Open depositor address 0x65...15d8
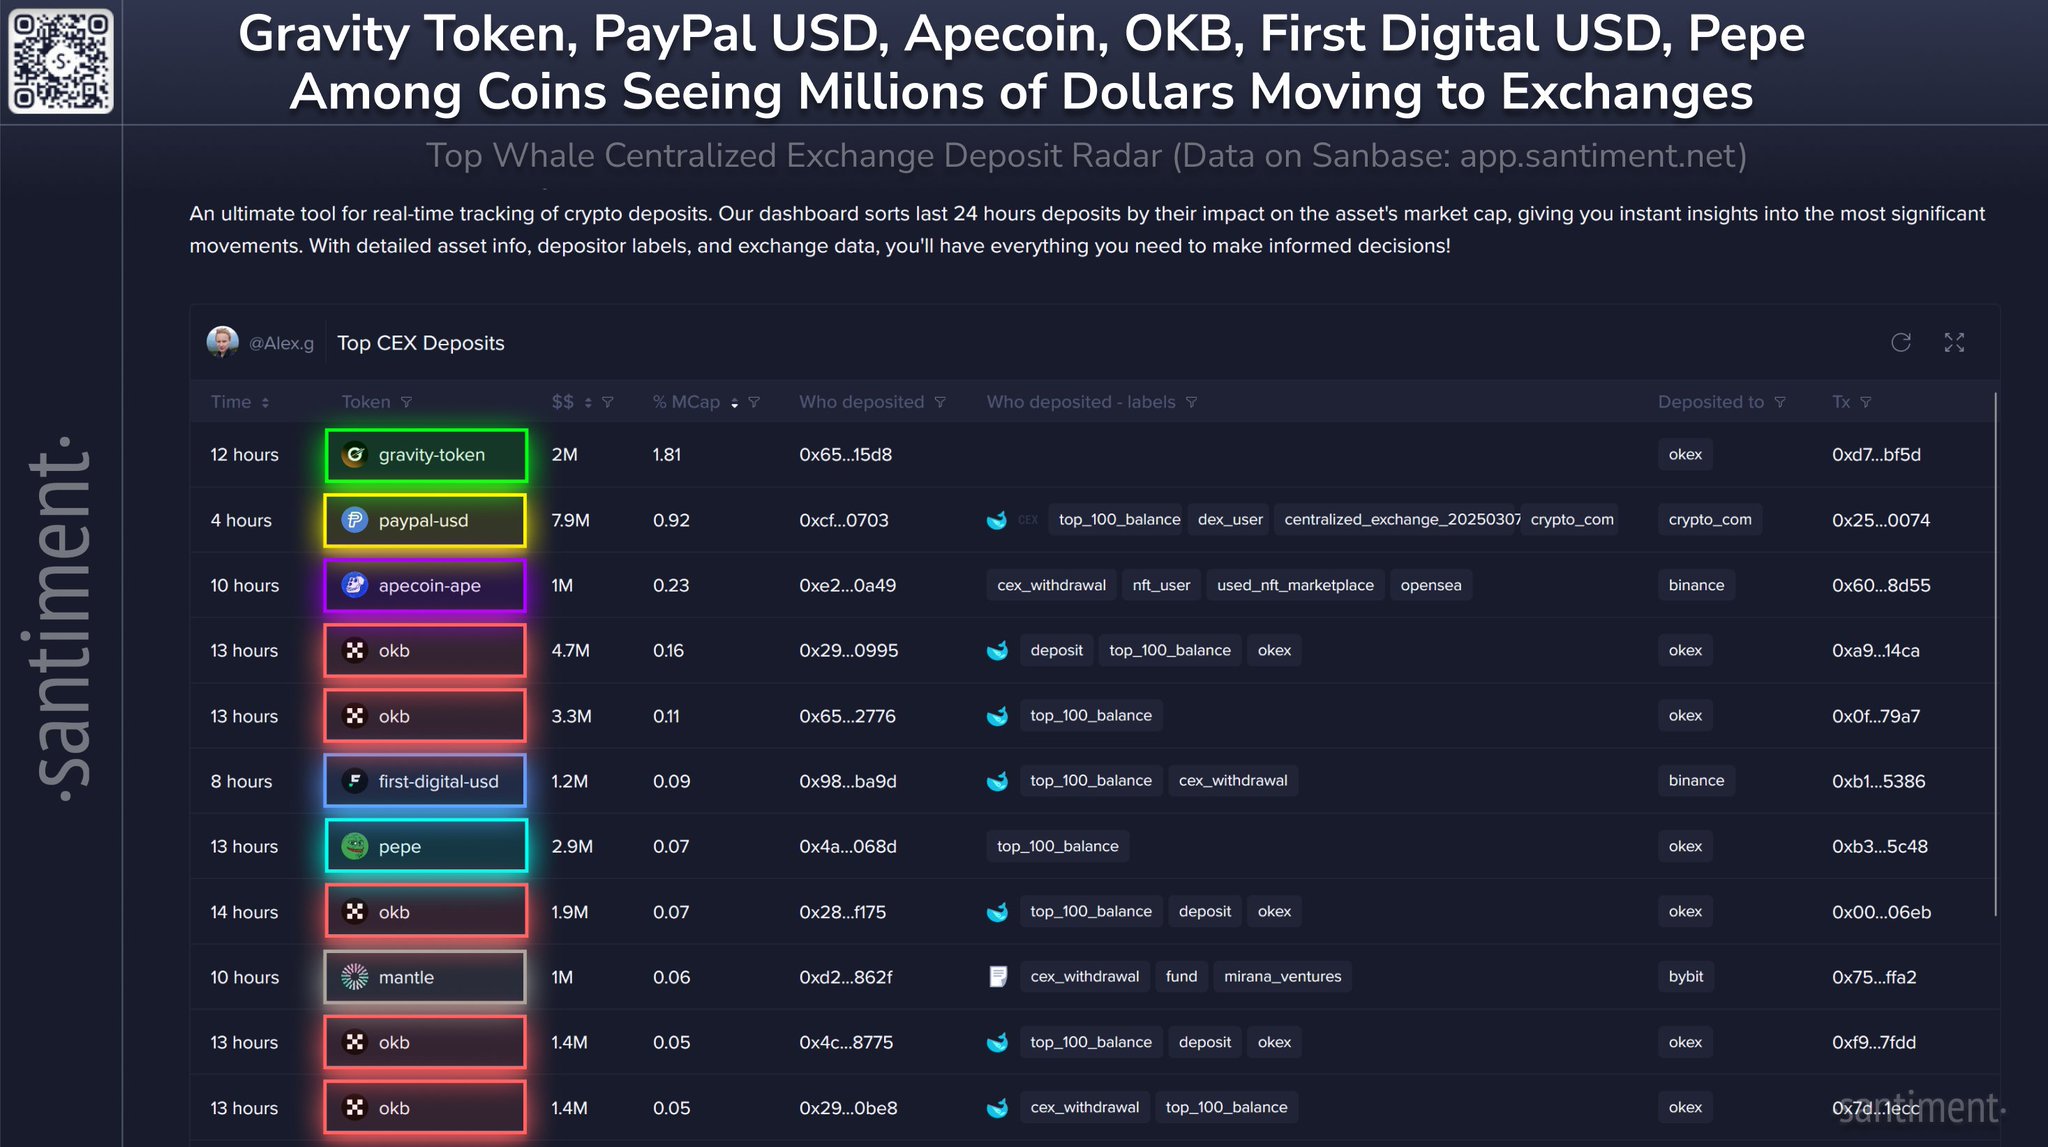Screen dimensions: 2048x1147 point(845,455)
